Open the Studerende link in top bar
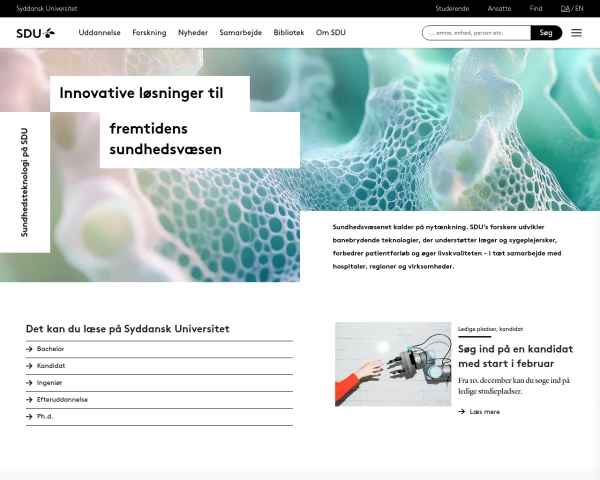The height and width of the screenshot is (480, 600). 452,8
